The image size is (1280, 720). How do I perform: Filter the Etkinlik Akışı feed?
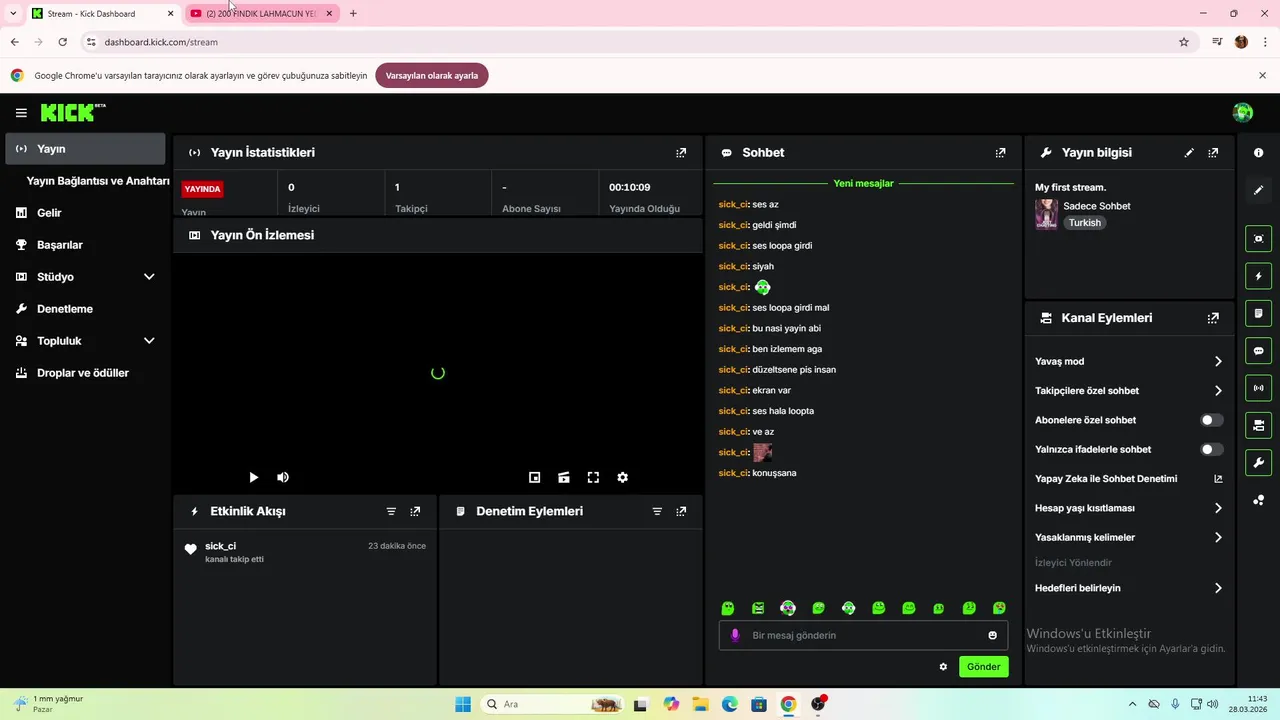[x=391, y=511]
